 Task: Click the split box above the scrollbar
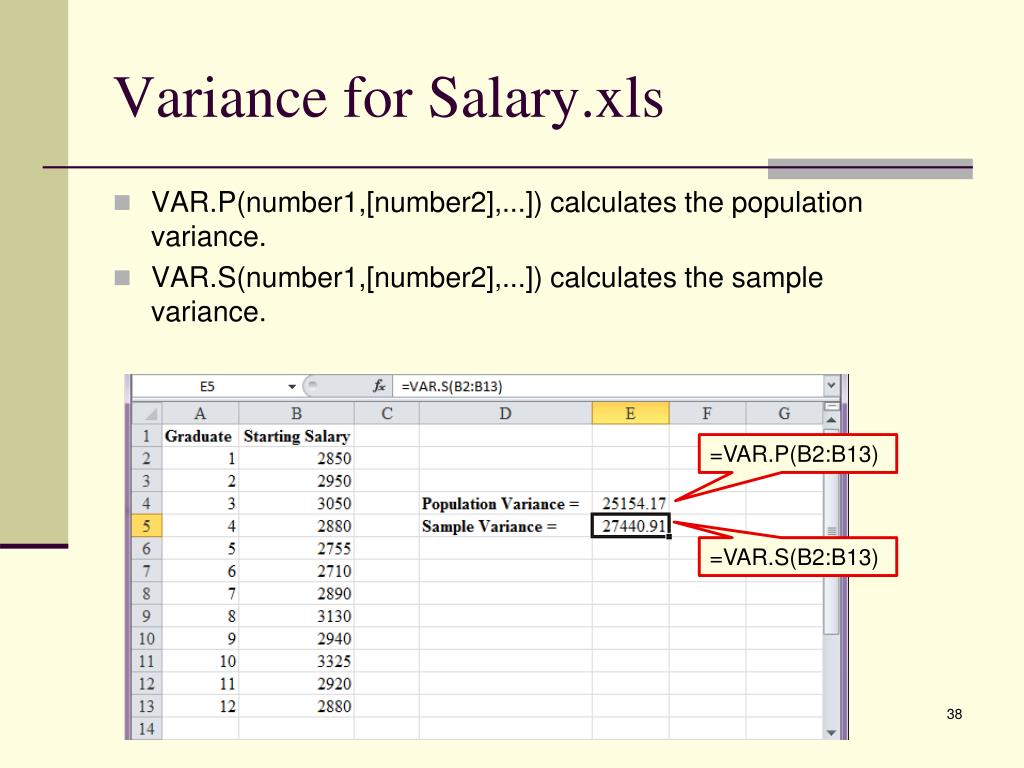831,406
